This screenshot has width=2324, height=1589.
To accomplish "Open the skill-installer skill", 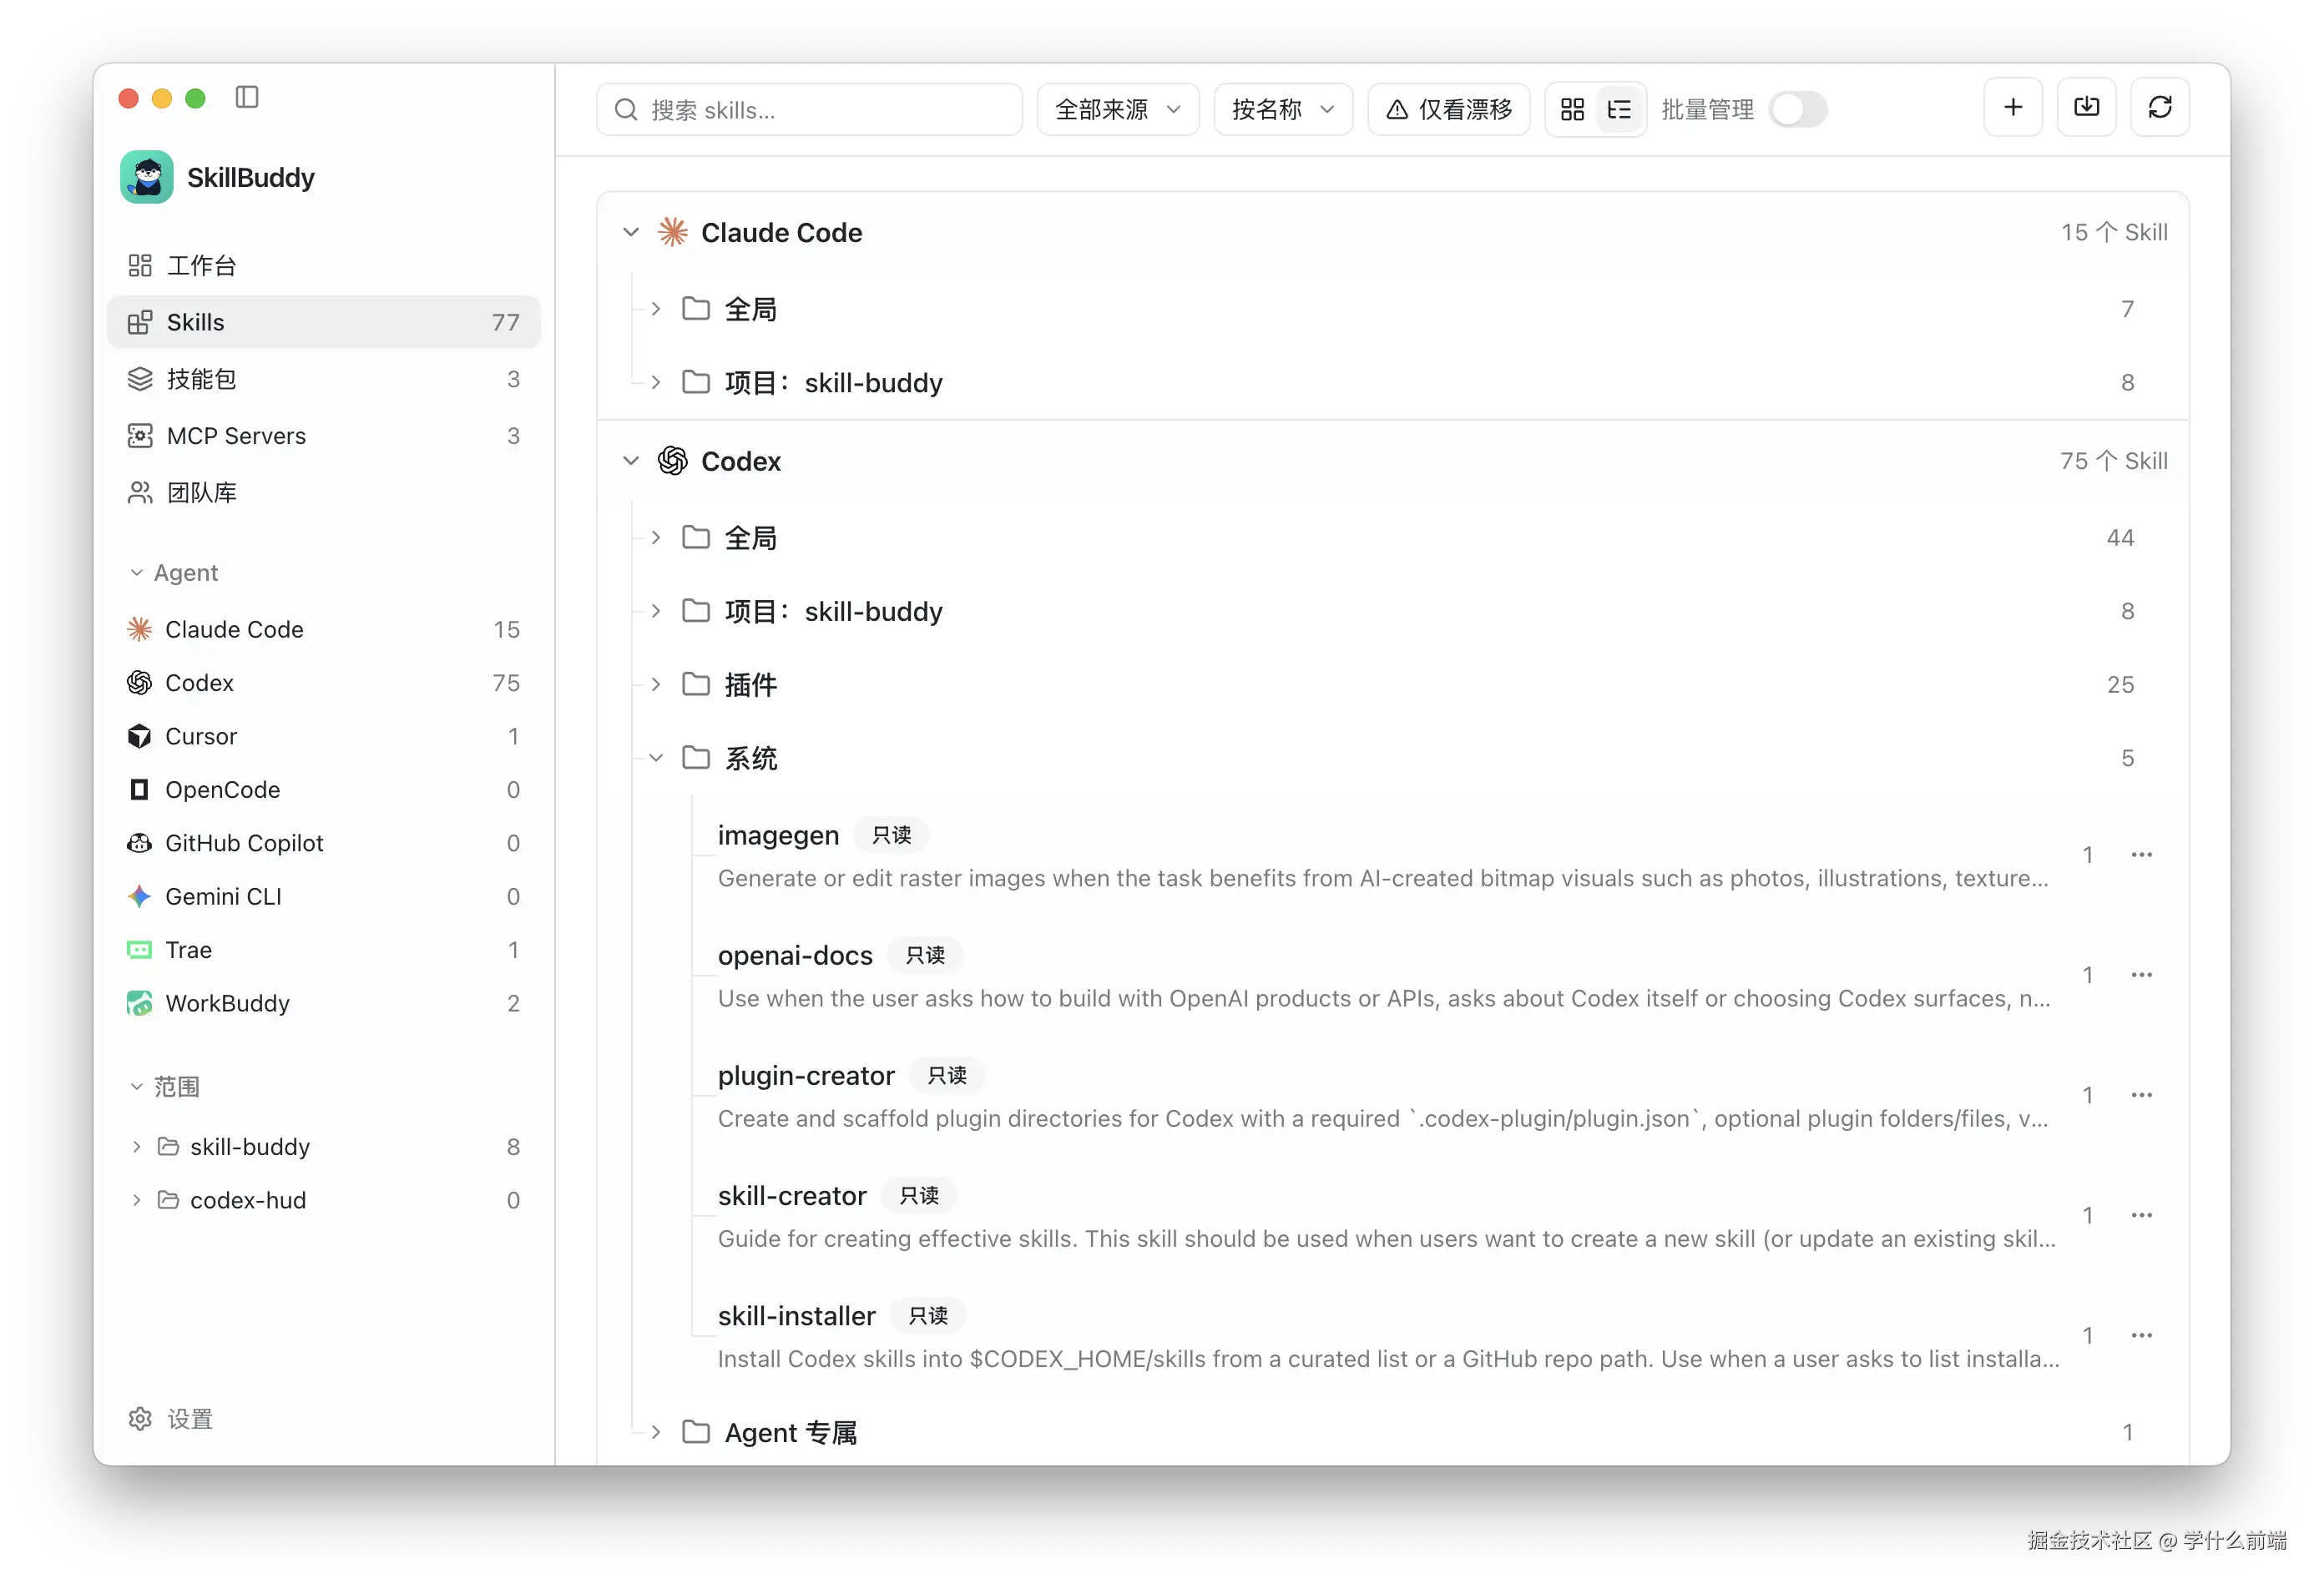I will click(796, 1315).
